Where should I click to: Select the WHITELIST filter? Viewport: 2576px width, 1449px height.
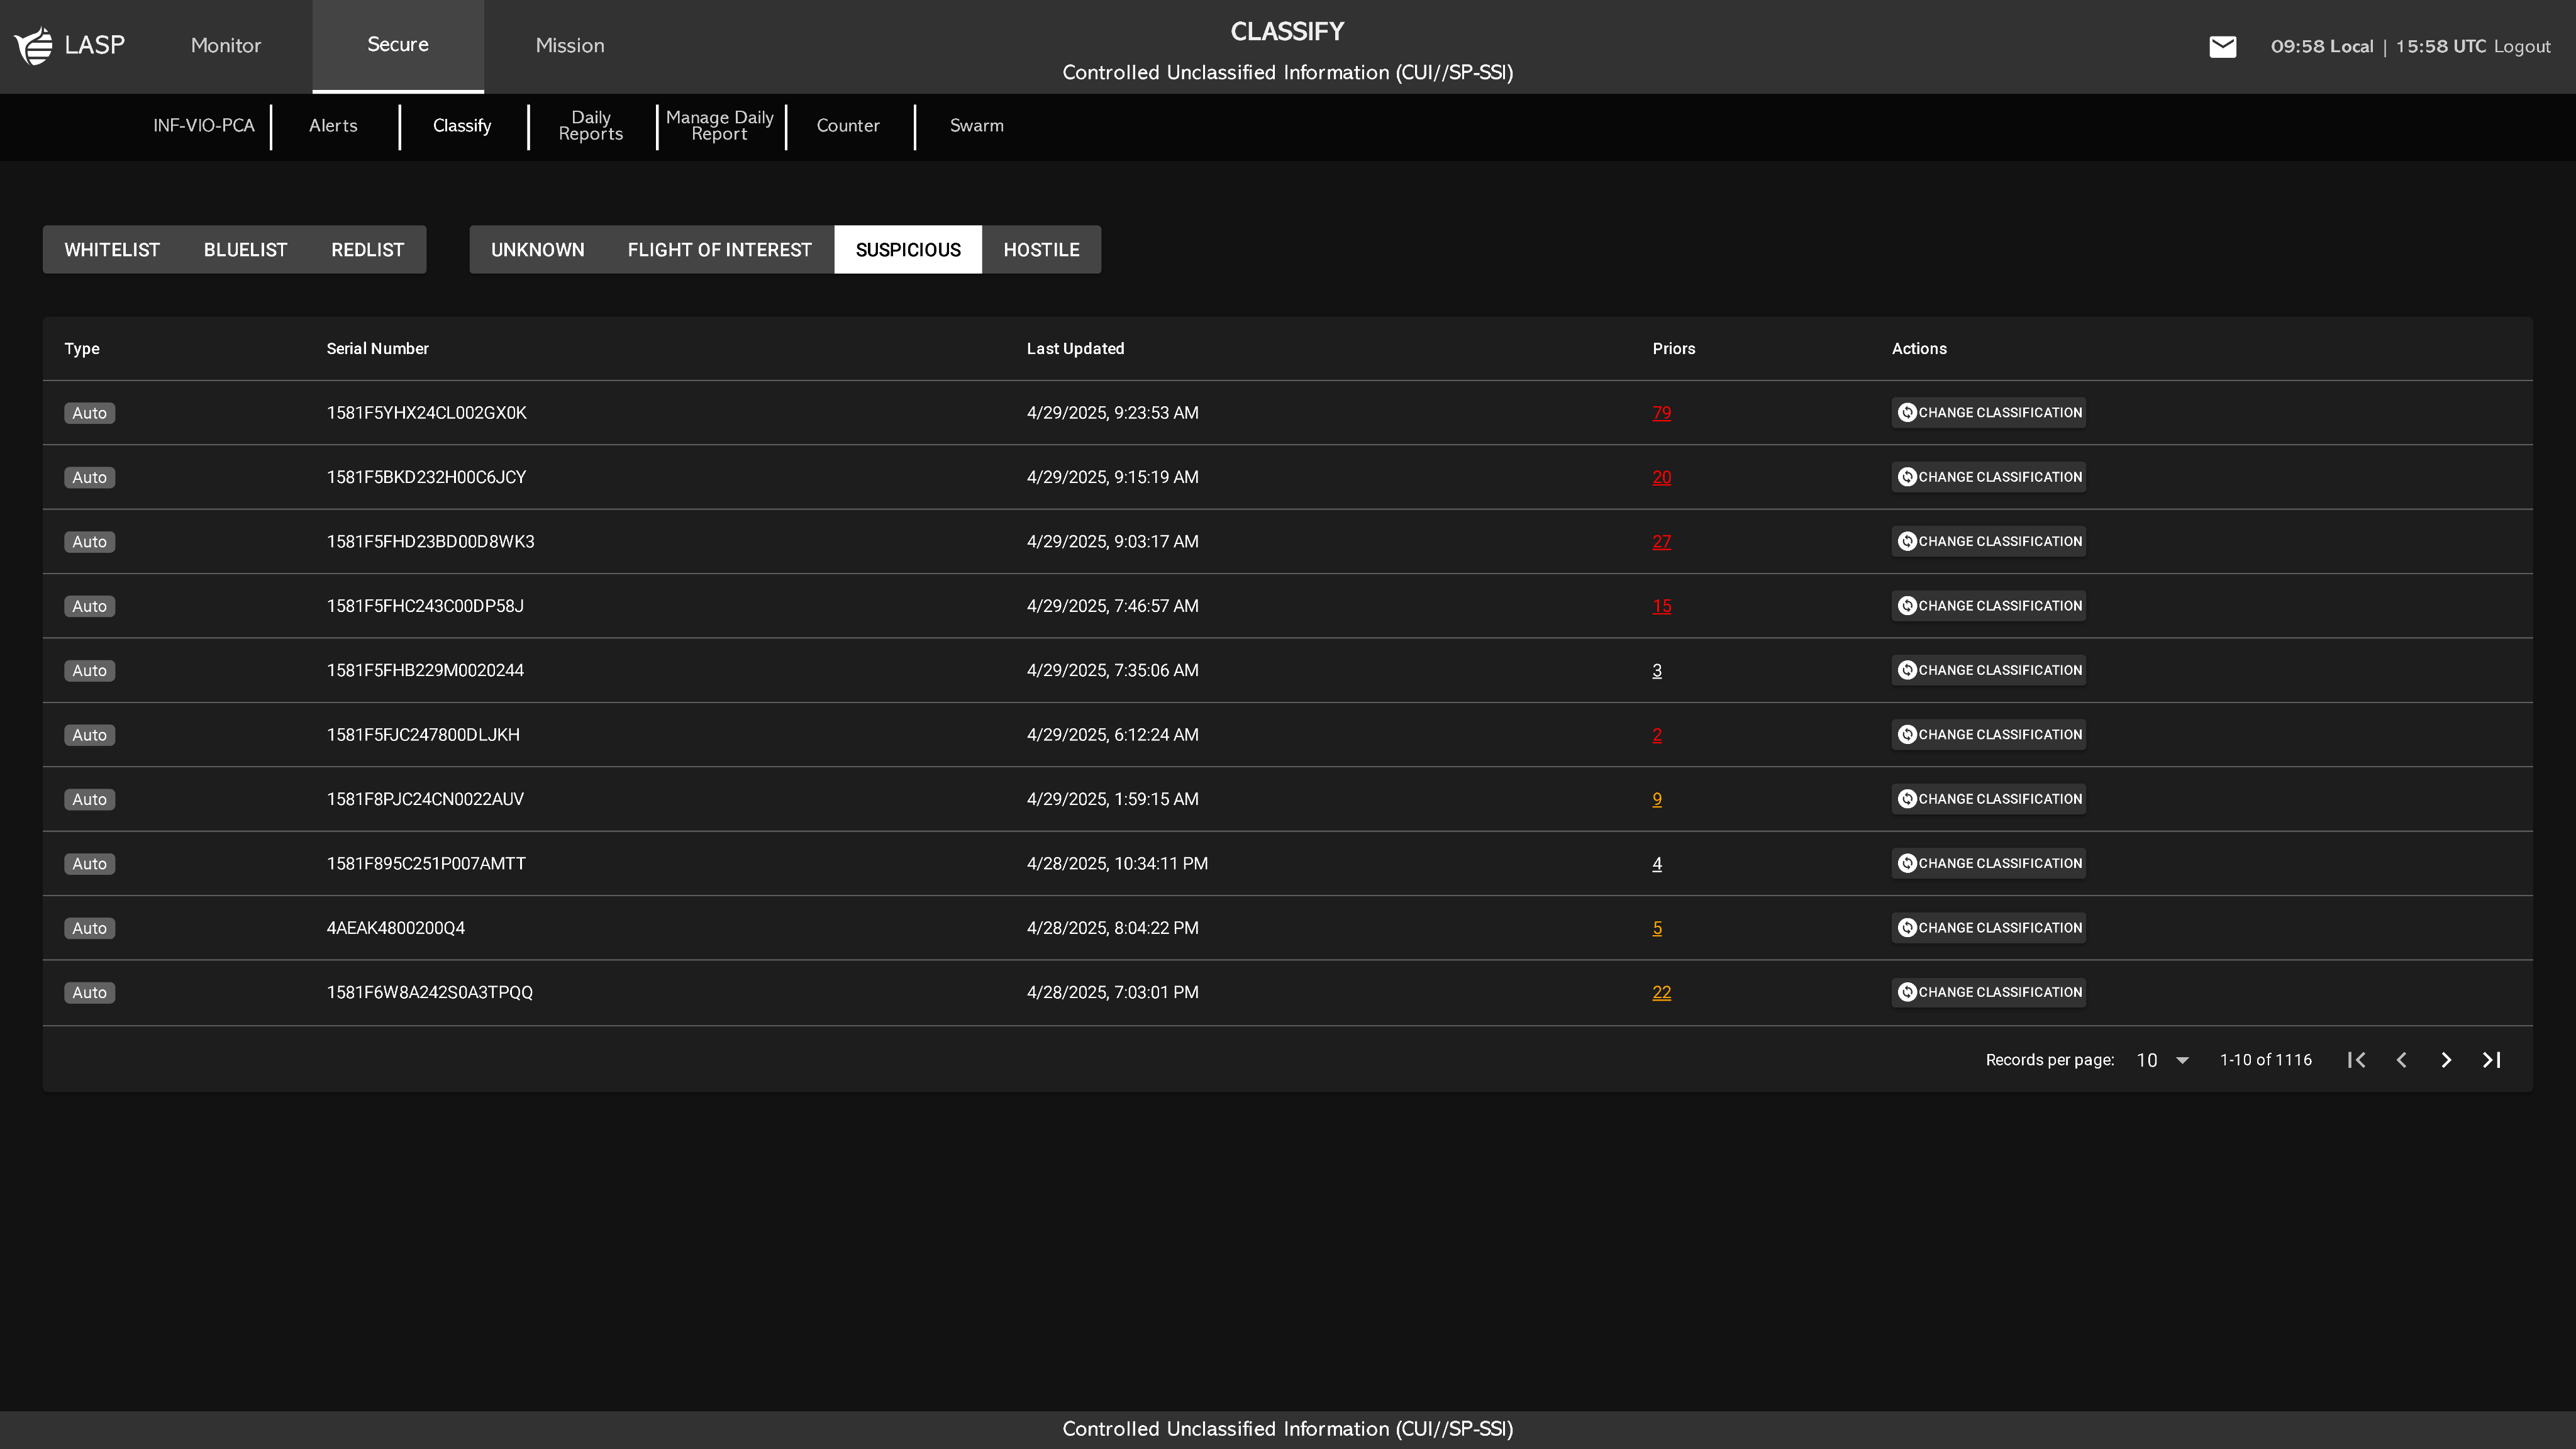coord(112,250)
